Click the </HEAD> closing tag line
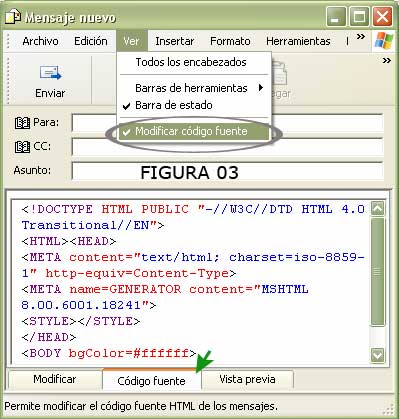The image size is (399, 419). click(x=49, y=337)
